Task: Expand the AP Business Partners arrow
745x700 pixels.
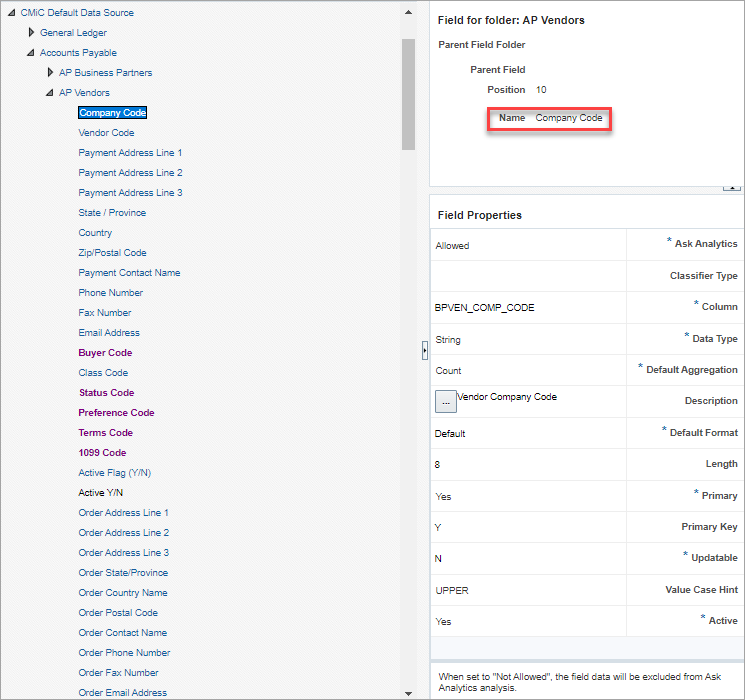Action: [50, 72]
